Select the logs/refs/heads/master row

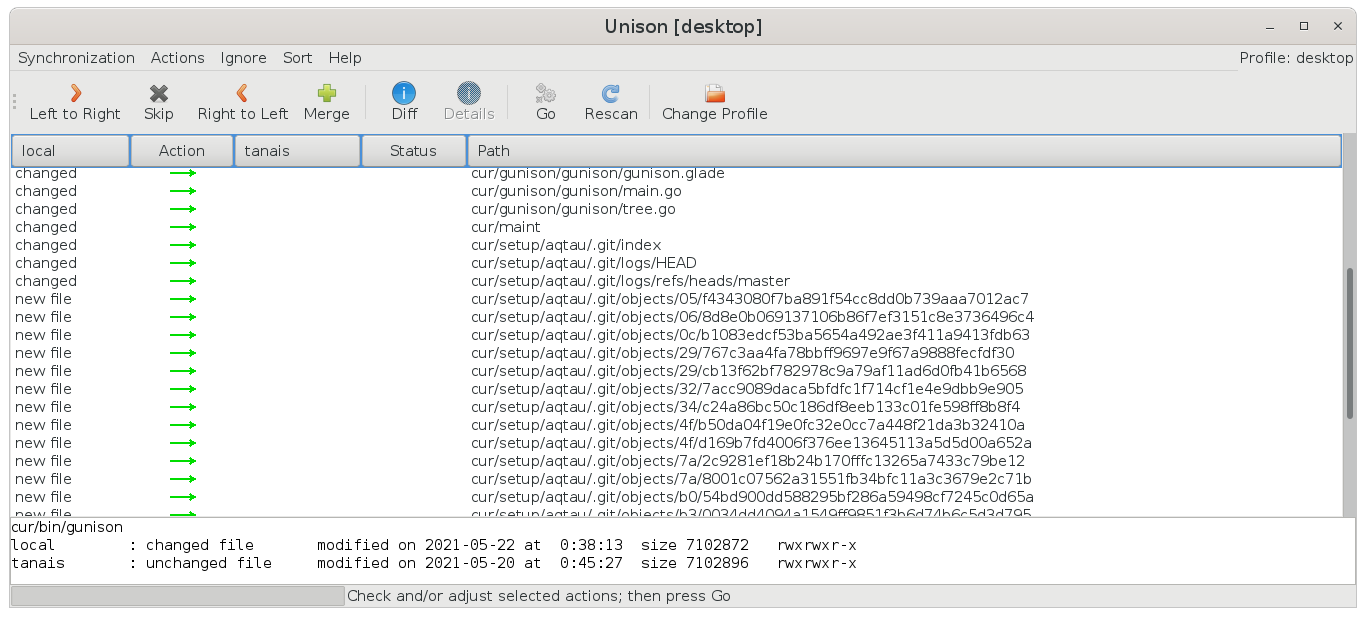[x=676, y=281]
